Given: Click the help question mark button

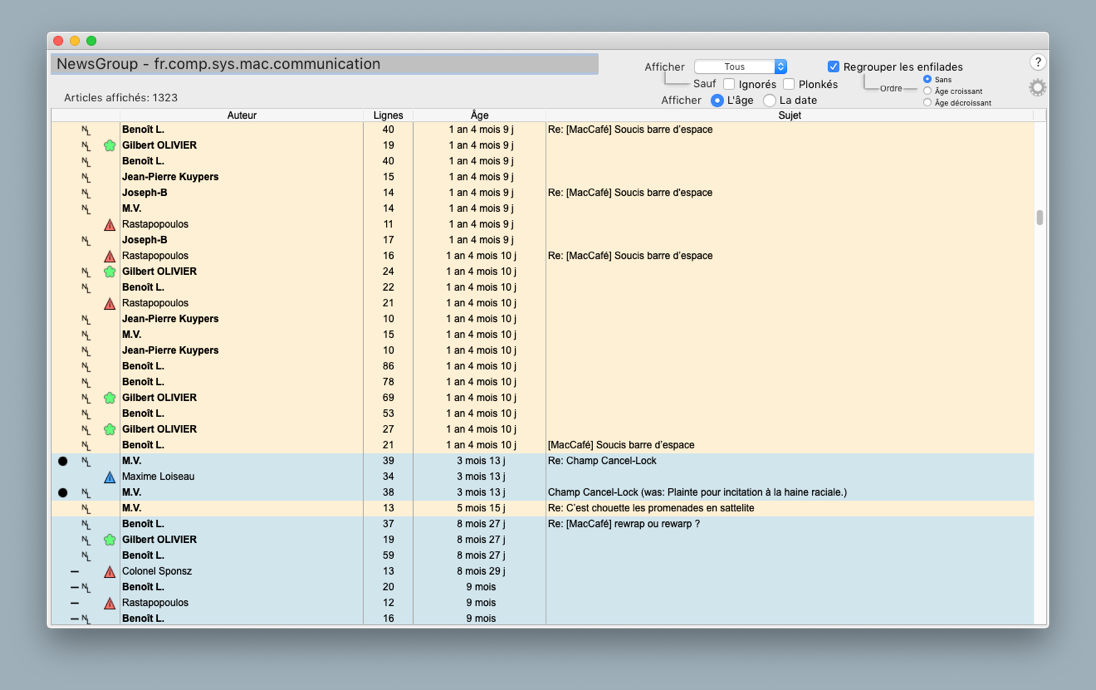Looking at the screenshot, I should (1037, 63).
